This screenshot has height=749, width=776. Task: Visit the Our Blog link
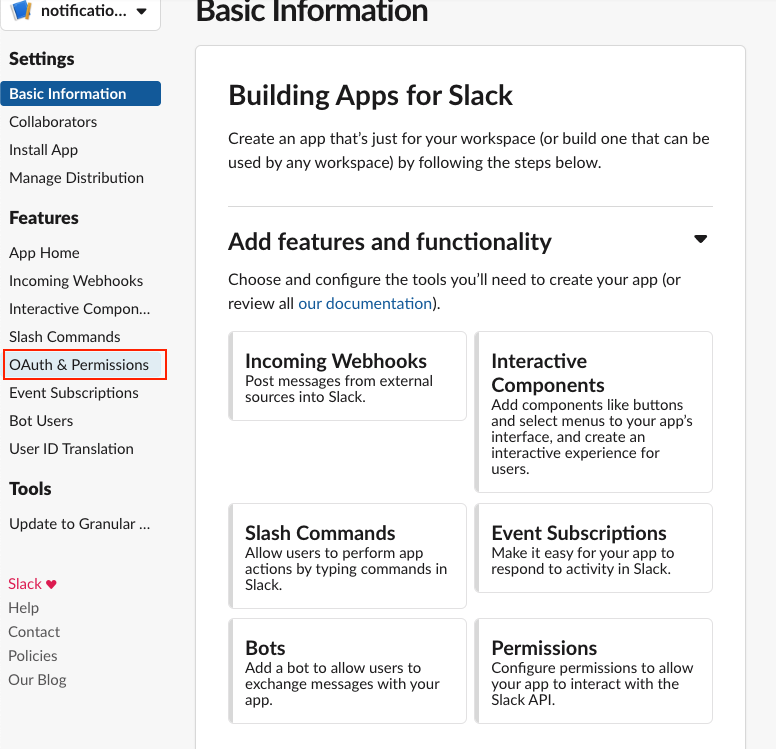[37, 680]
